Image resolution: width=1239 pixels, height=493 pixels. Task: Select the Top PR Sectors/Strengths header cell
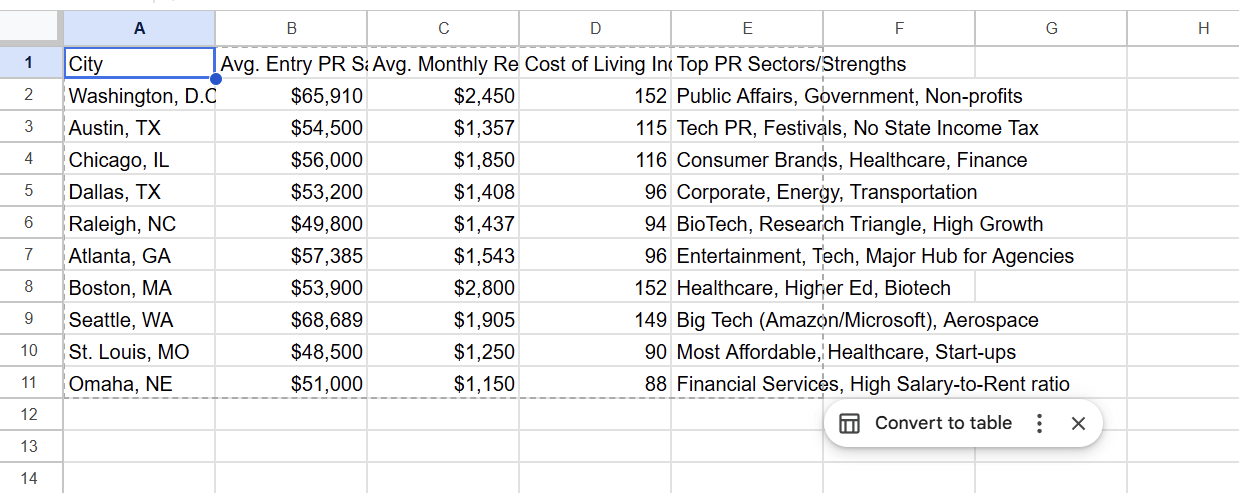[747, 64]
